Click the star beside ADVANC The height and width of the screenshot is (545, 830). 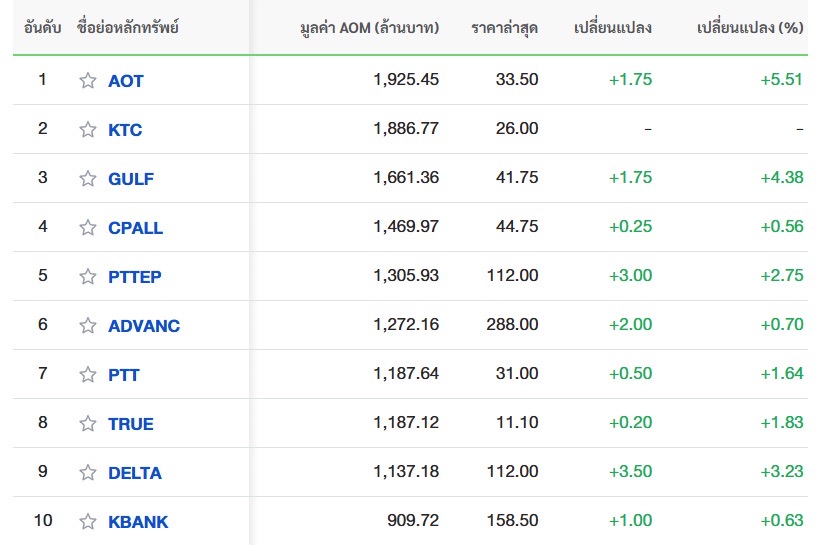point(88,325)
